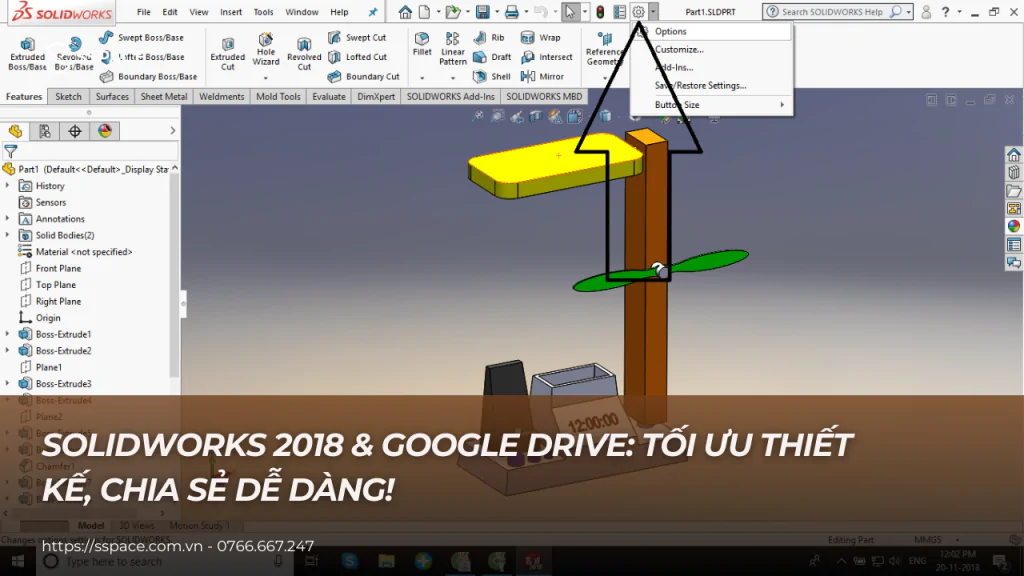Open the Tools menu
The width and height of the screenshot is (1024, 576).
[263, 12]
